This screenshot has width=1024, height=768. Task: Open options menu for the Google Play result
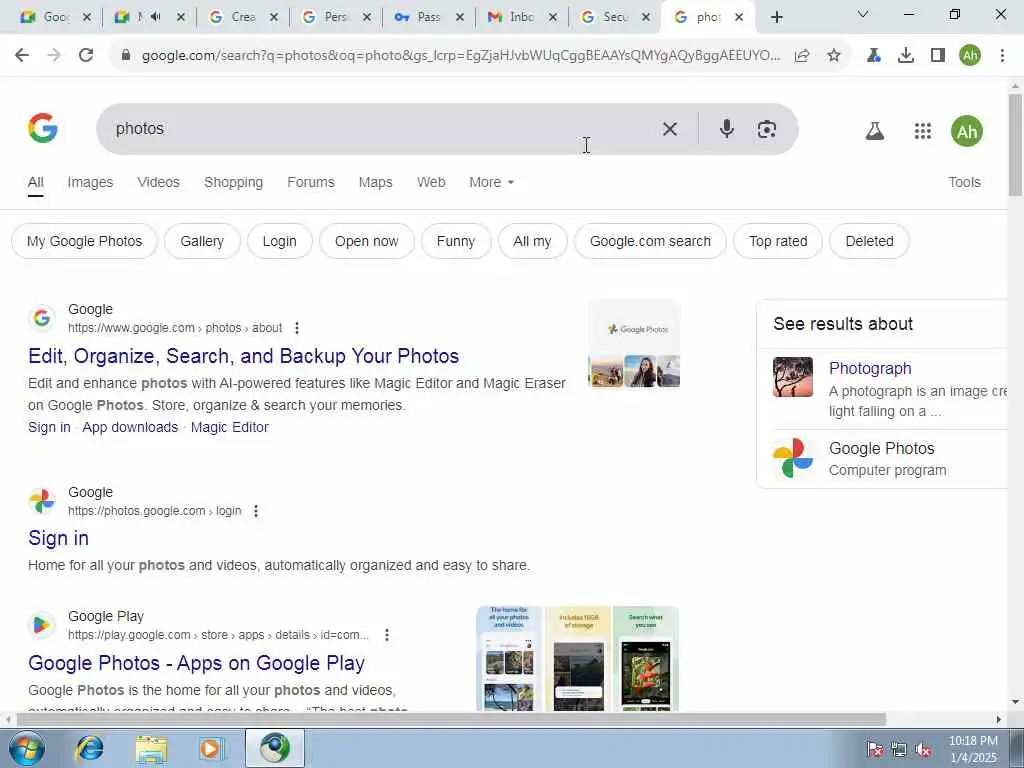(x=387, y=635)
